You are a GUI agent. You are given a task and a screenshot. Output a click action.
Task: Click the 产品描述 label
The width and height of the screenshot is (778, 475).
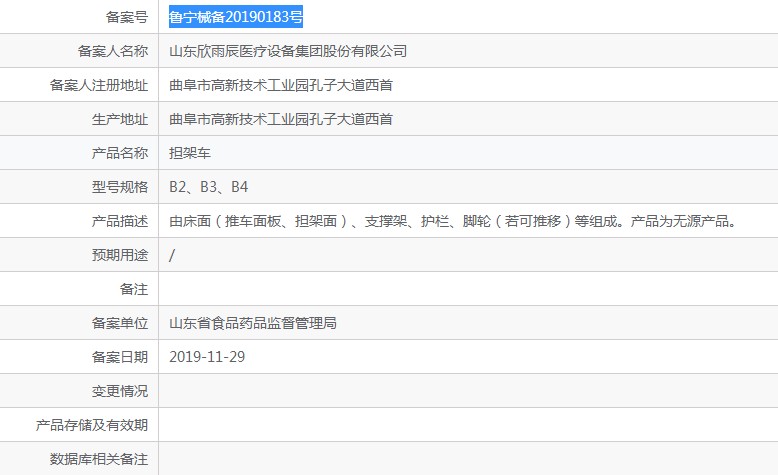120,221
